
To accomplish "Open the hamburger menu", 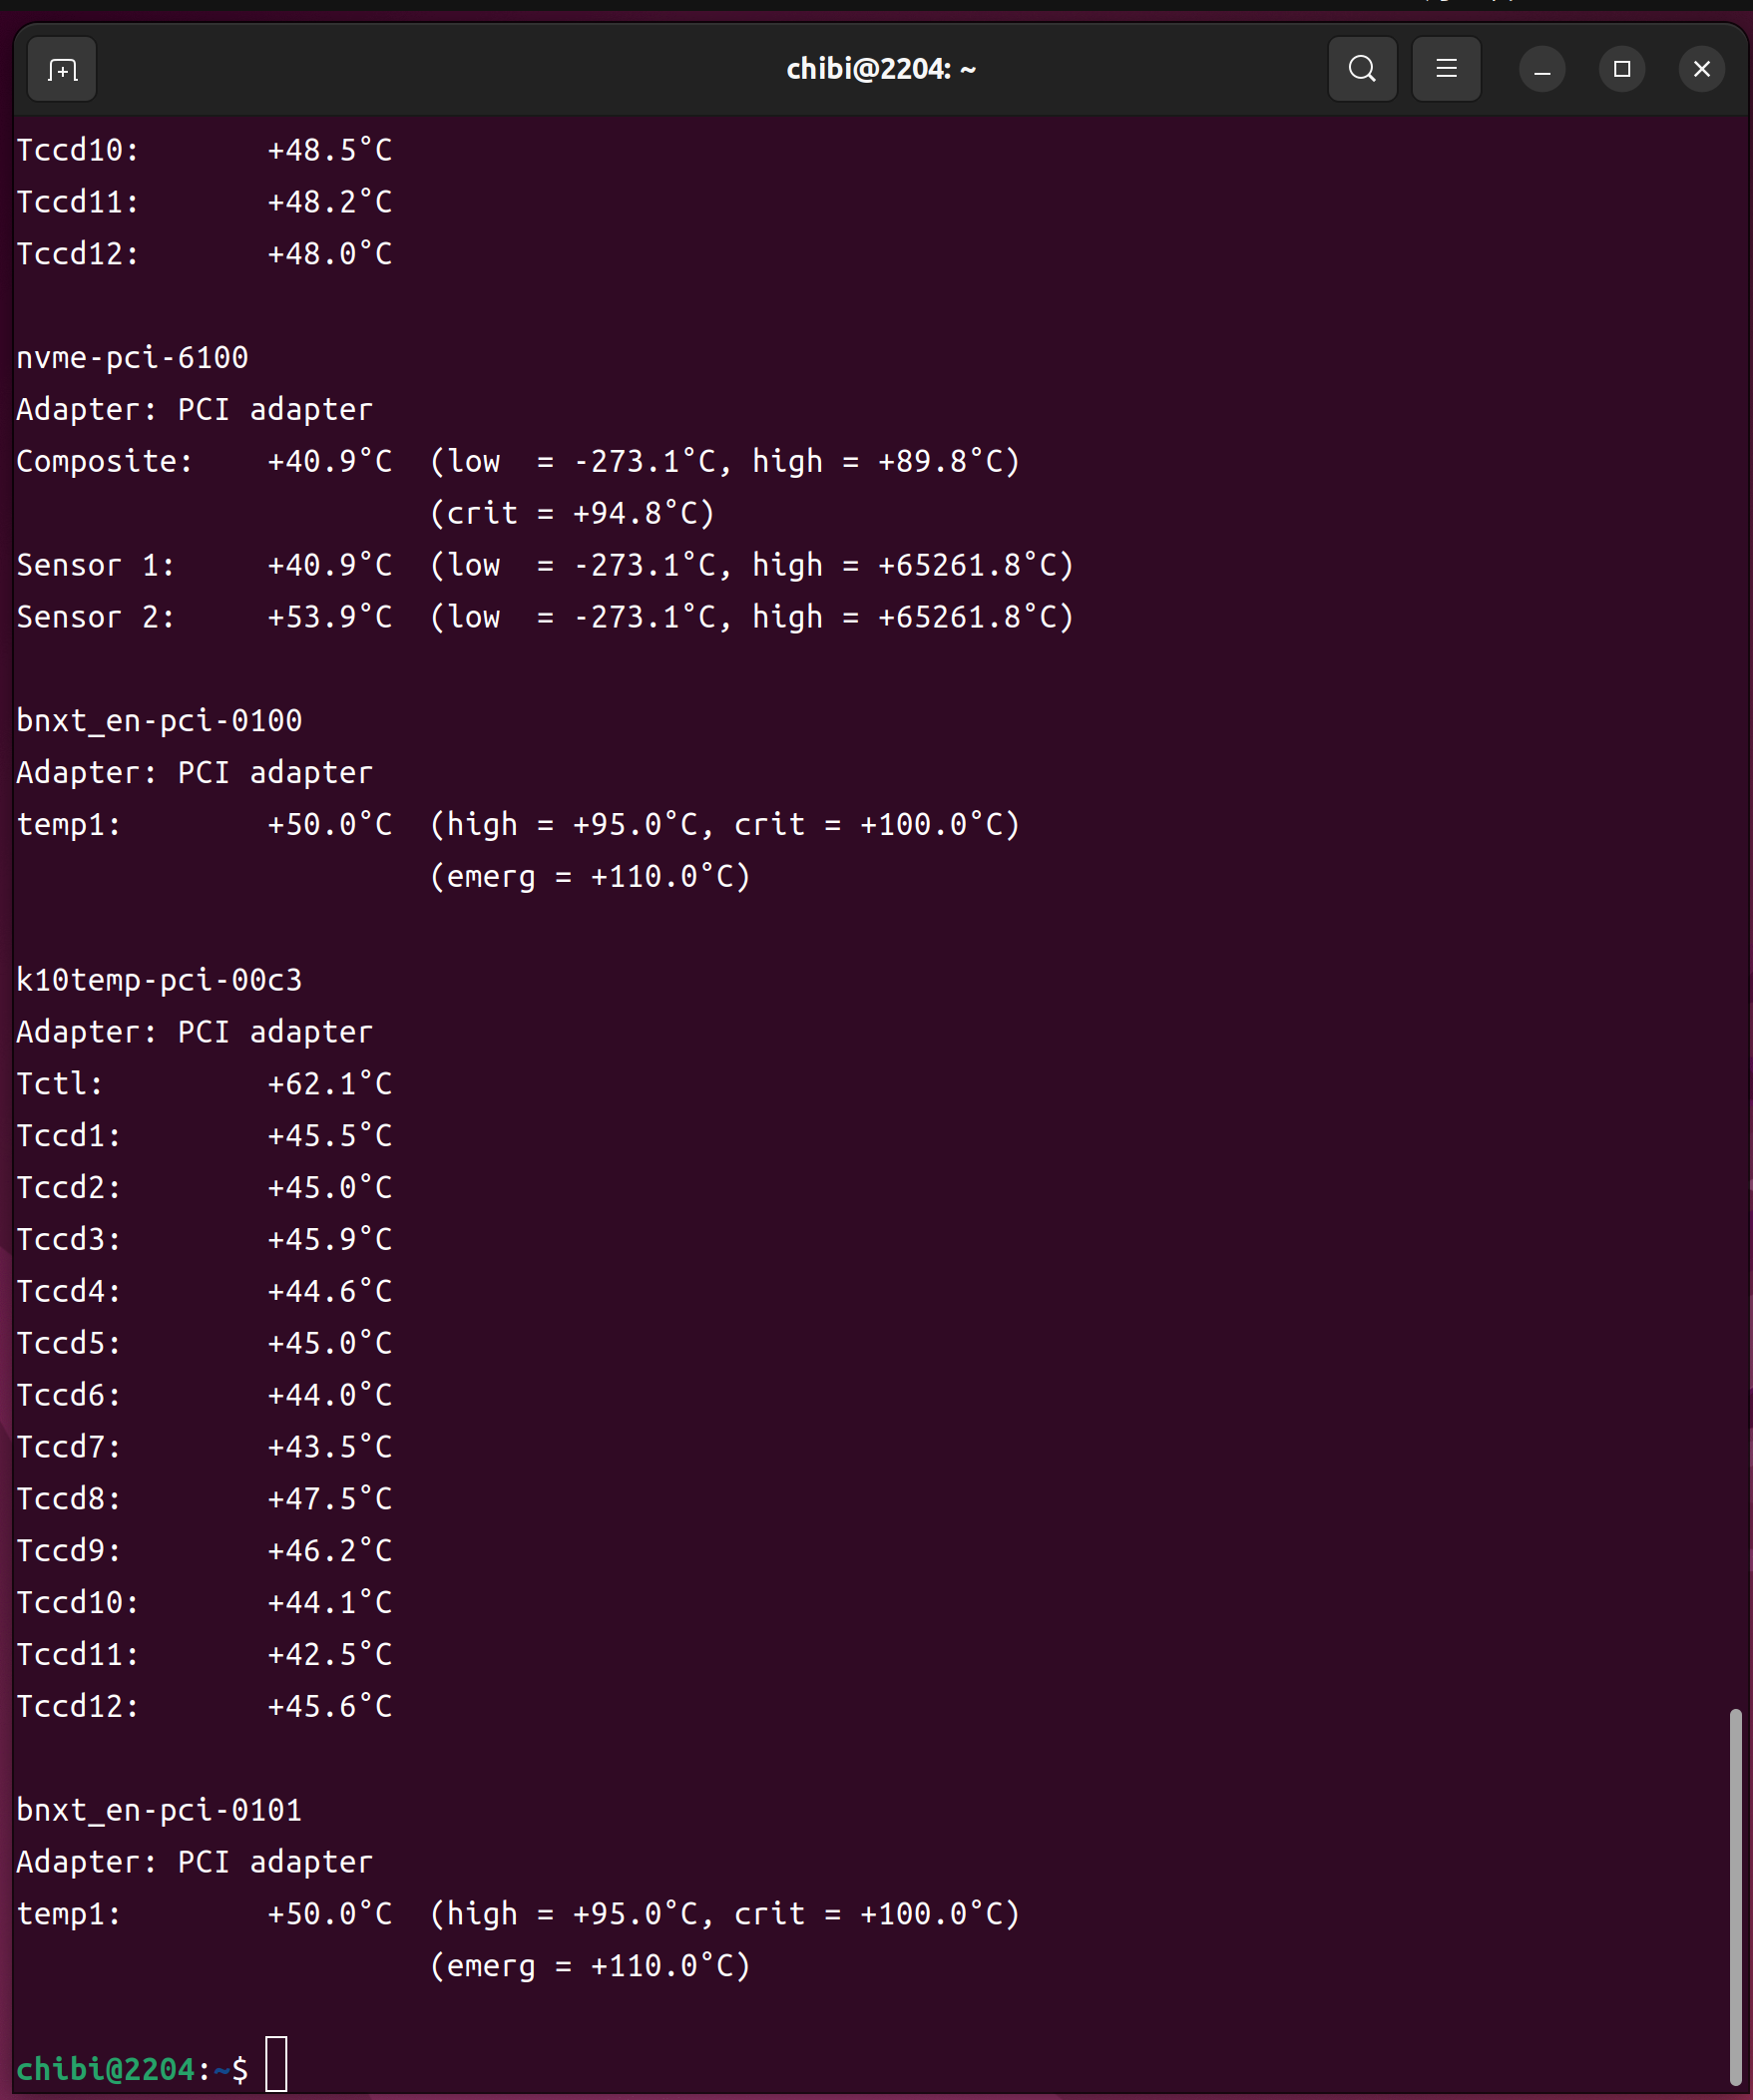I will click(1445, 69).
